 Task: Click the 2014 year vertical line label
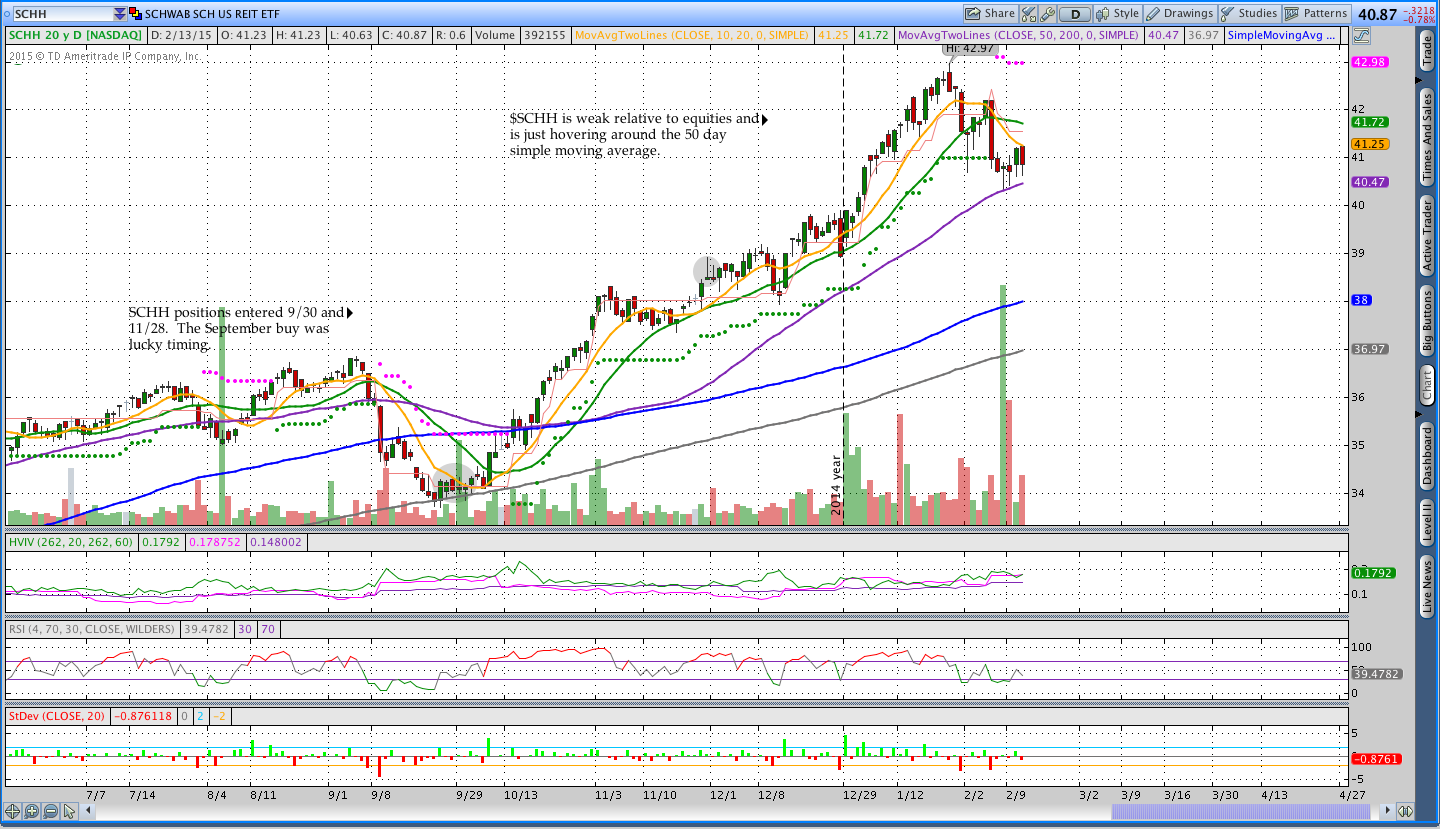tap(837, 485)
